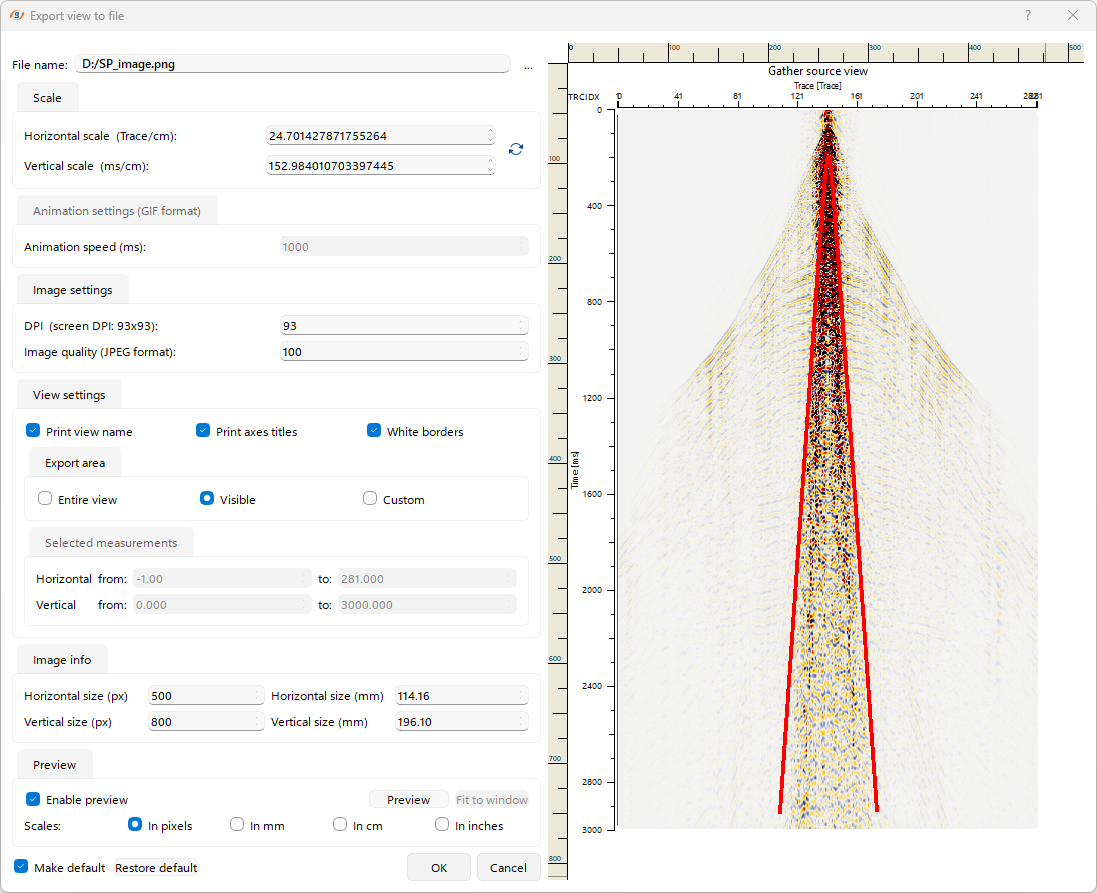Click the application logo in the title bar
Image resolution: width=1097 pixels, height=893 pixels.
tap(18, 15)
